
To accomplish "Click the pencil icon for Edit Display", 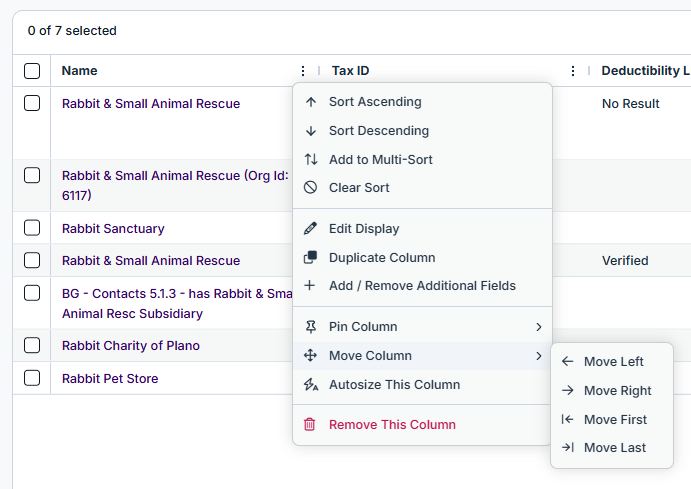I will tap(310, 229).
